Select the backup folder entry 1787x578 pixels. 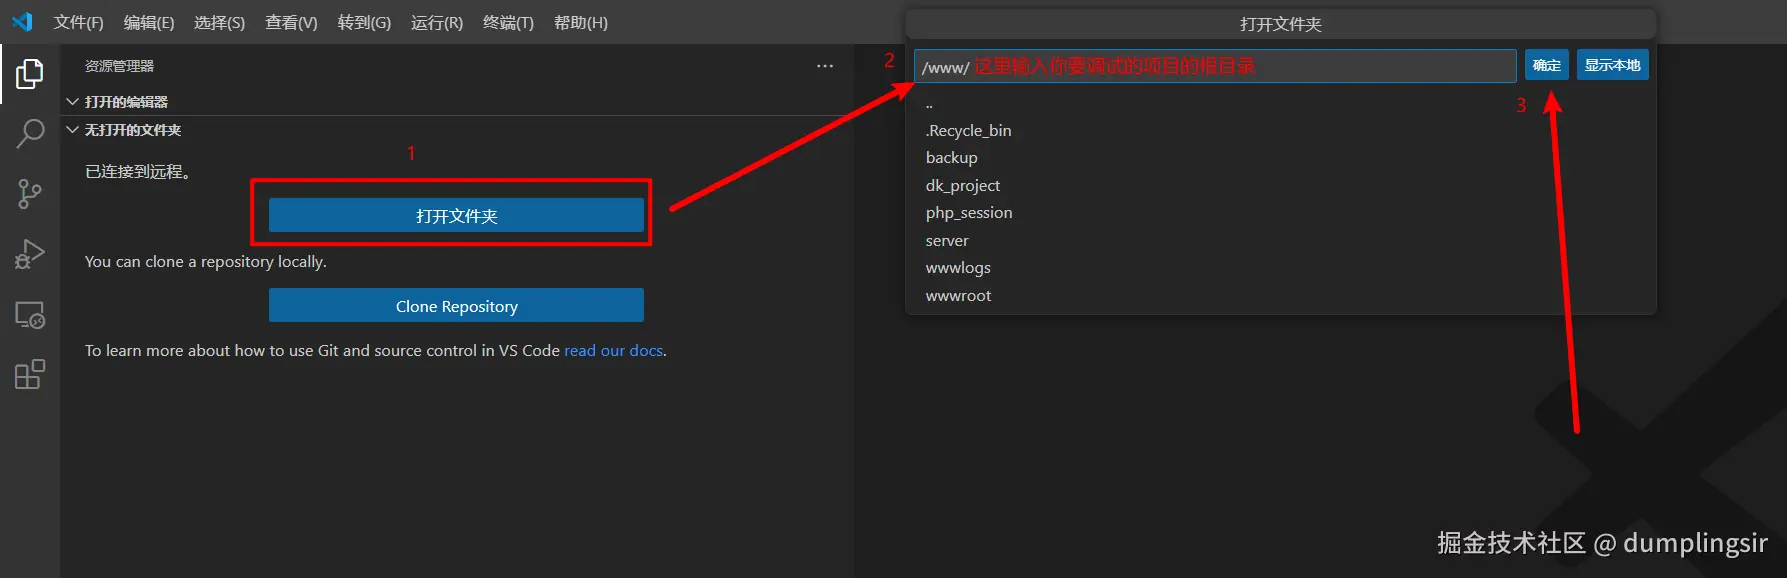[x=1280, y=158]
